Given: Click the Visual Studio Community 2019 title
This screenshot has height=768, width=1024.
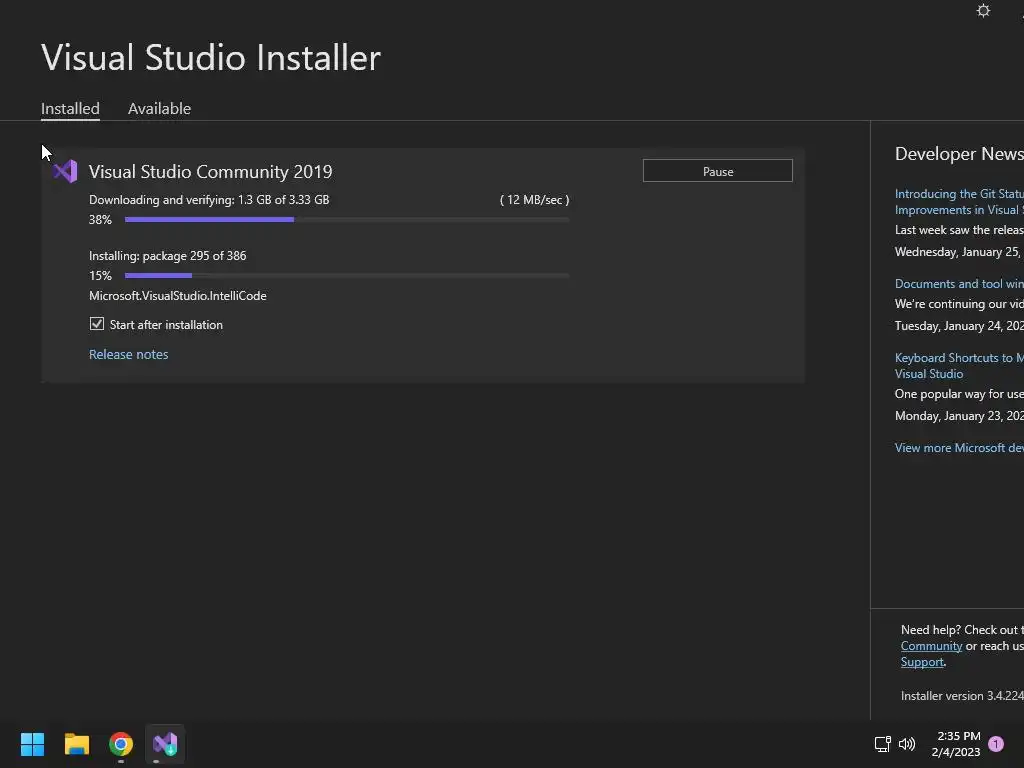Looking at the screenshot, I should pyautogui.click(x=210, y=172).
